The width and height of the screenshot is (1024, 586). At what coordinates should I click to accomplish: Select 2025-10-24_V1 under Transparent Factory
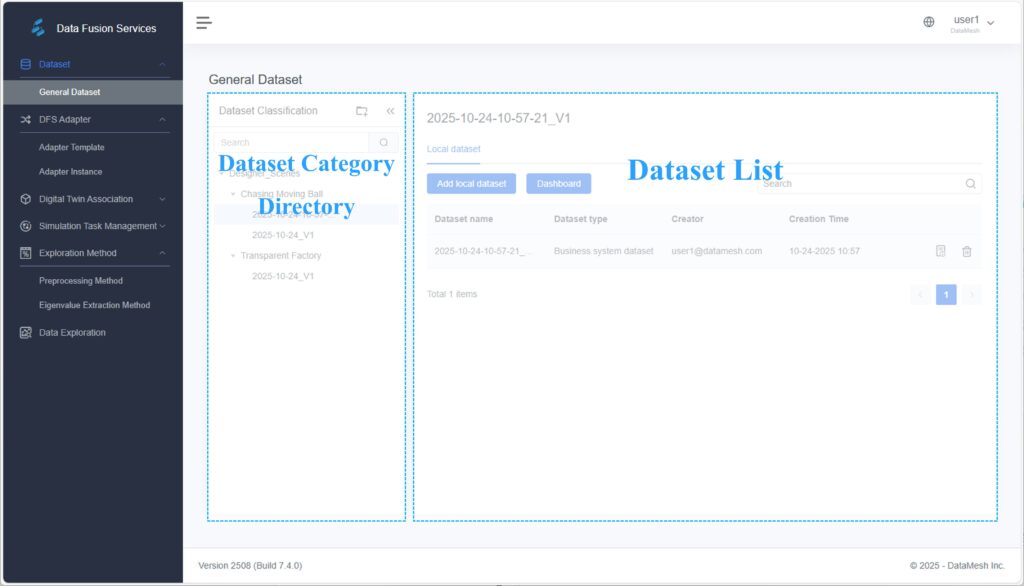tap(283, 276)
